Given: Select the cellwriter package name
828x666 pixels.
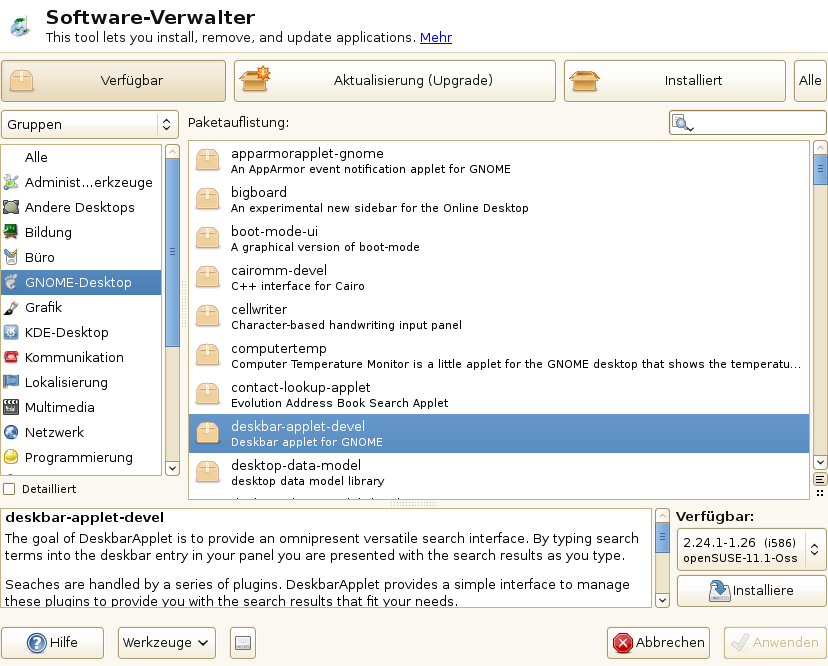Looking at the screenshot, I should pyautogui.click(x=259, y=309).
